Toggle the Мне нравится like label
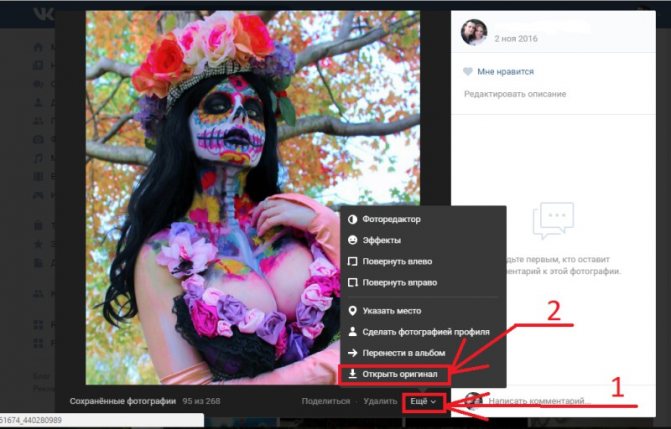671x429 pixels. tap(505, 72)
